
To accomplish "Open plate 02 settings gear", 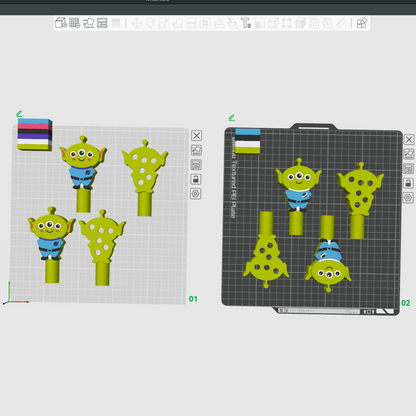I will [x=408, y=198].
